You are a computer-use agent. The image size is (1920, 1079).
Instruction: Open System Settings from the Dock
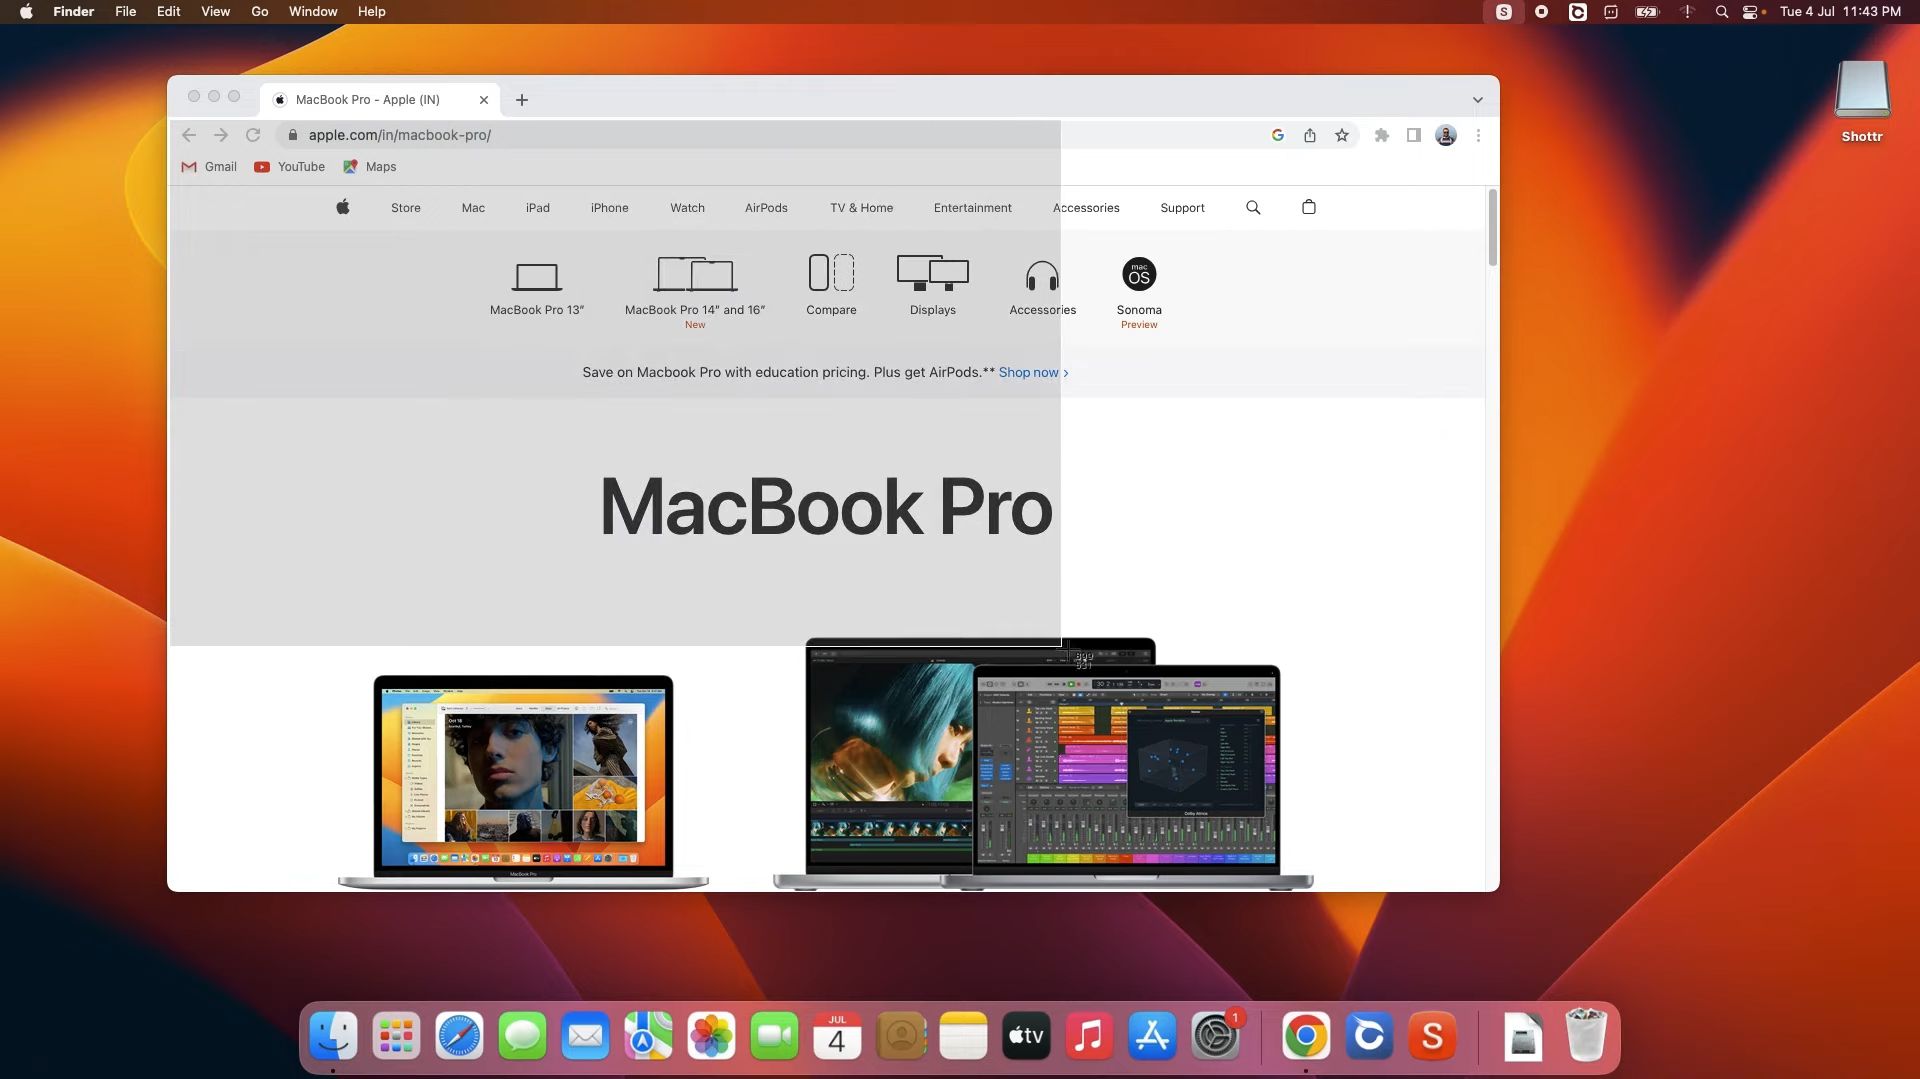pyautogui.click(x=1215, y=1036)
